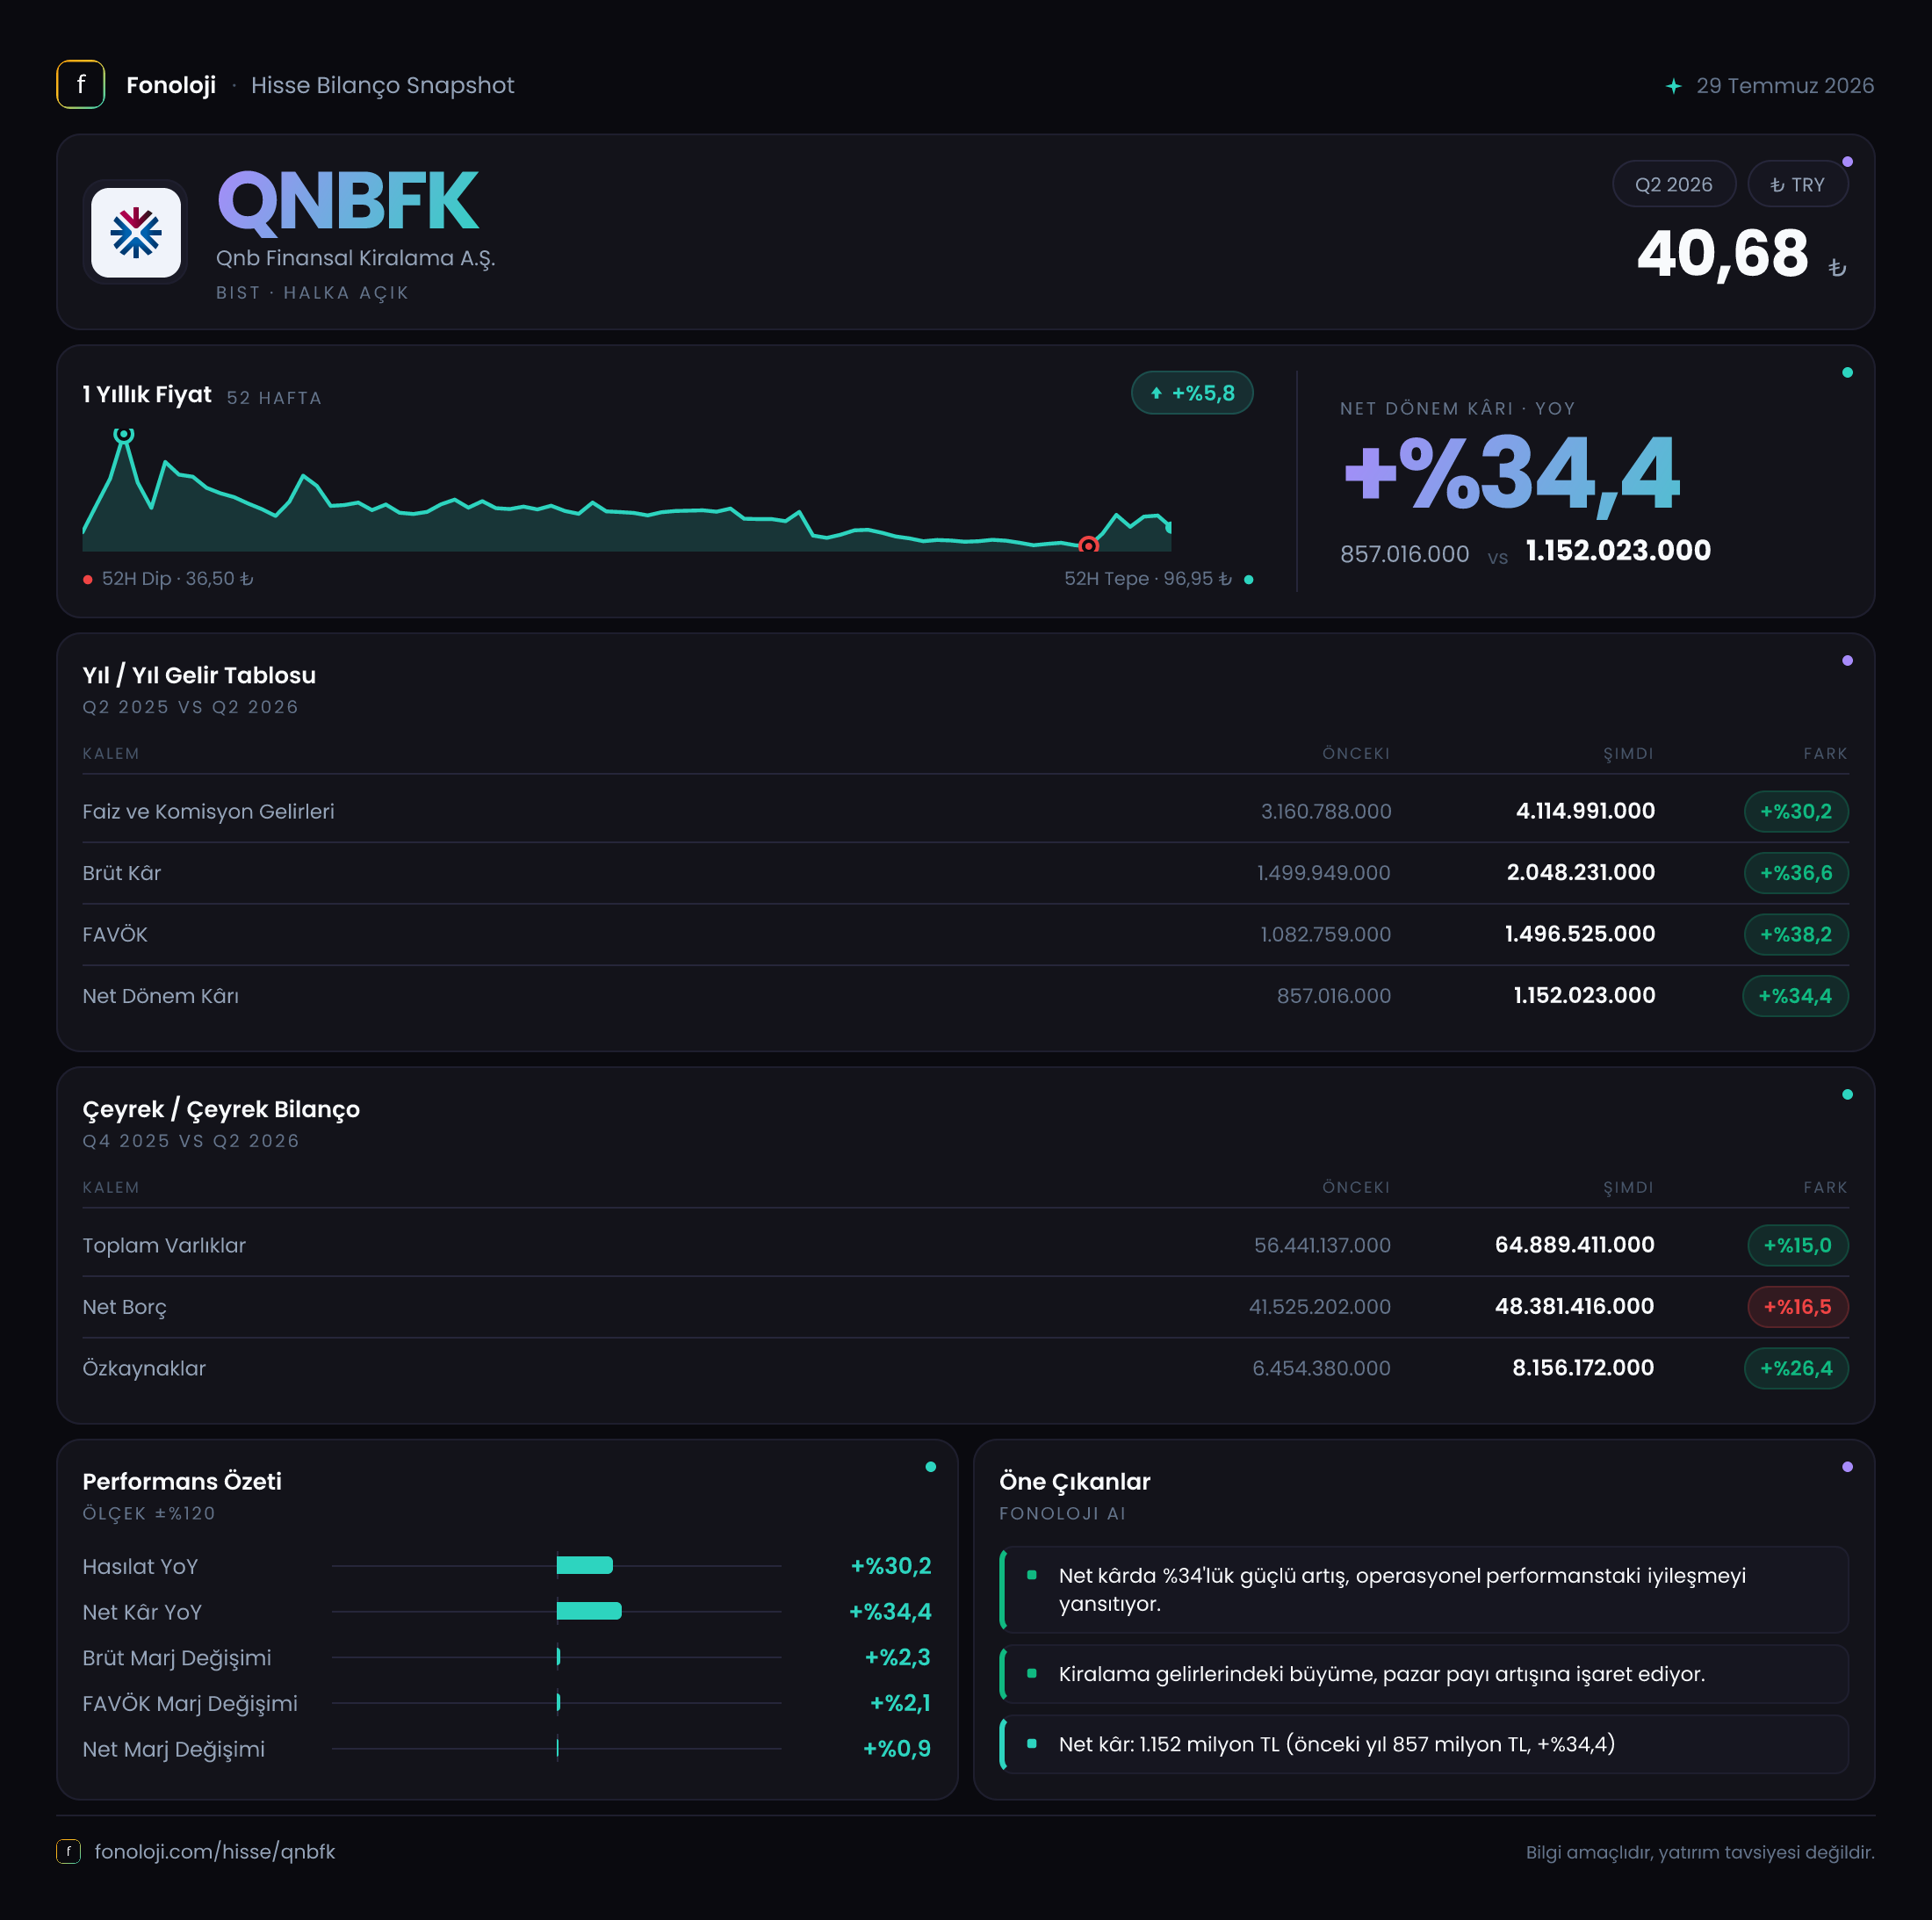
Task: Click the 1 year price chart area
Action: tap(627, 490)
